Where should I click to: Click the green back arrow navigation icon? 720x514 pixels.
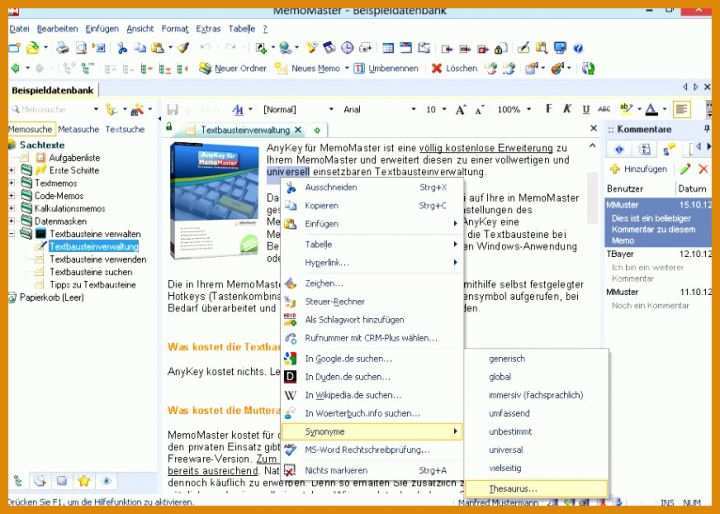16,68
